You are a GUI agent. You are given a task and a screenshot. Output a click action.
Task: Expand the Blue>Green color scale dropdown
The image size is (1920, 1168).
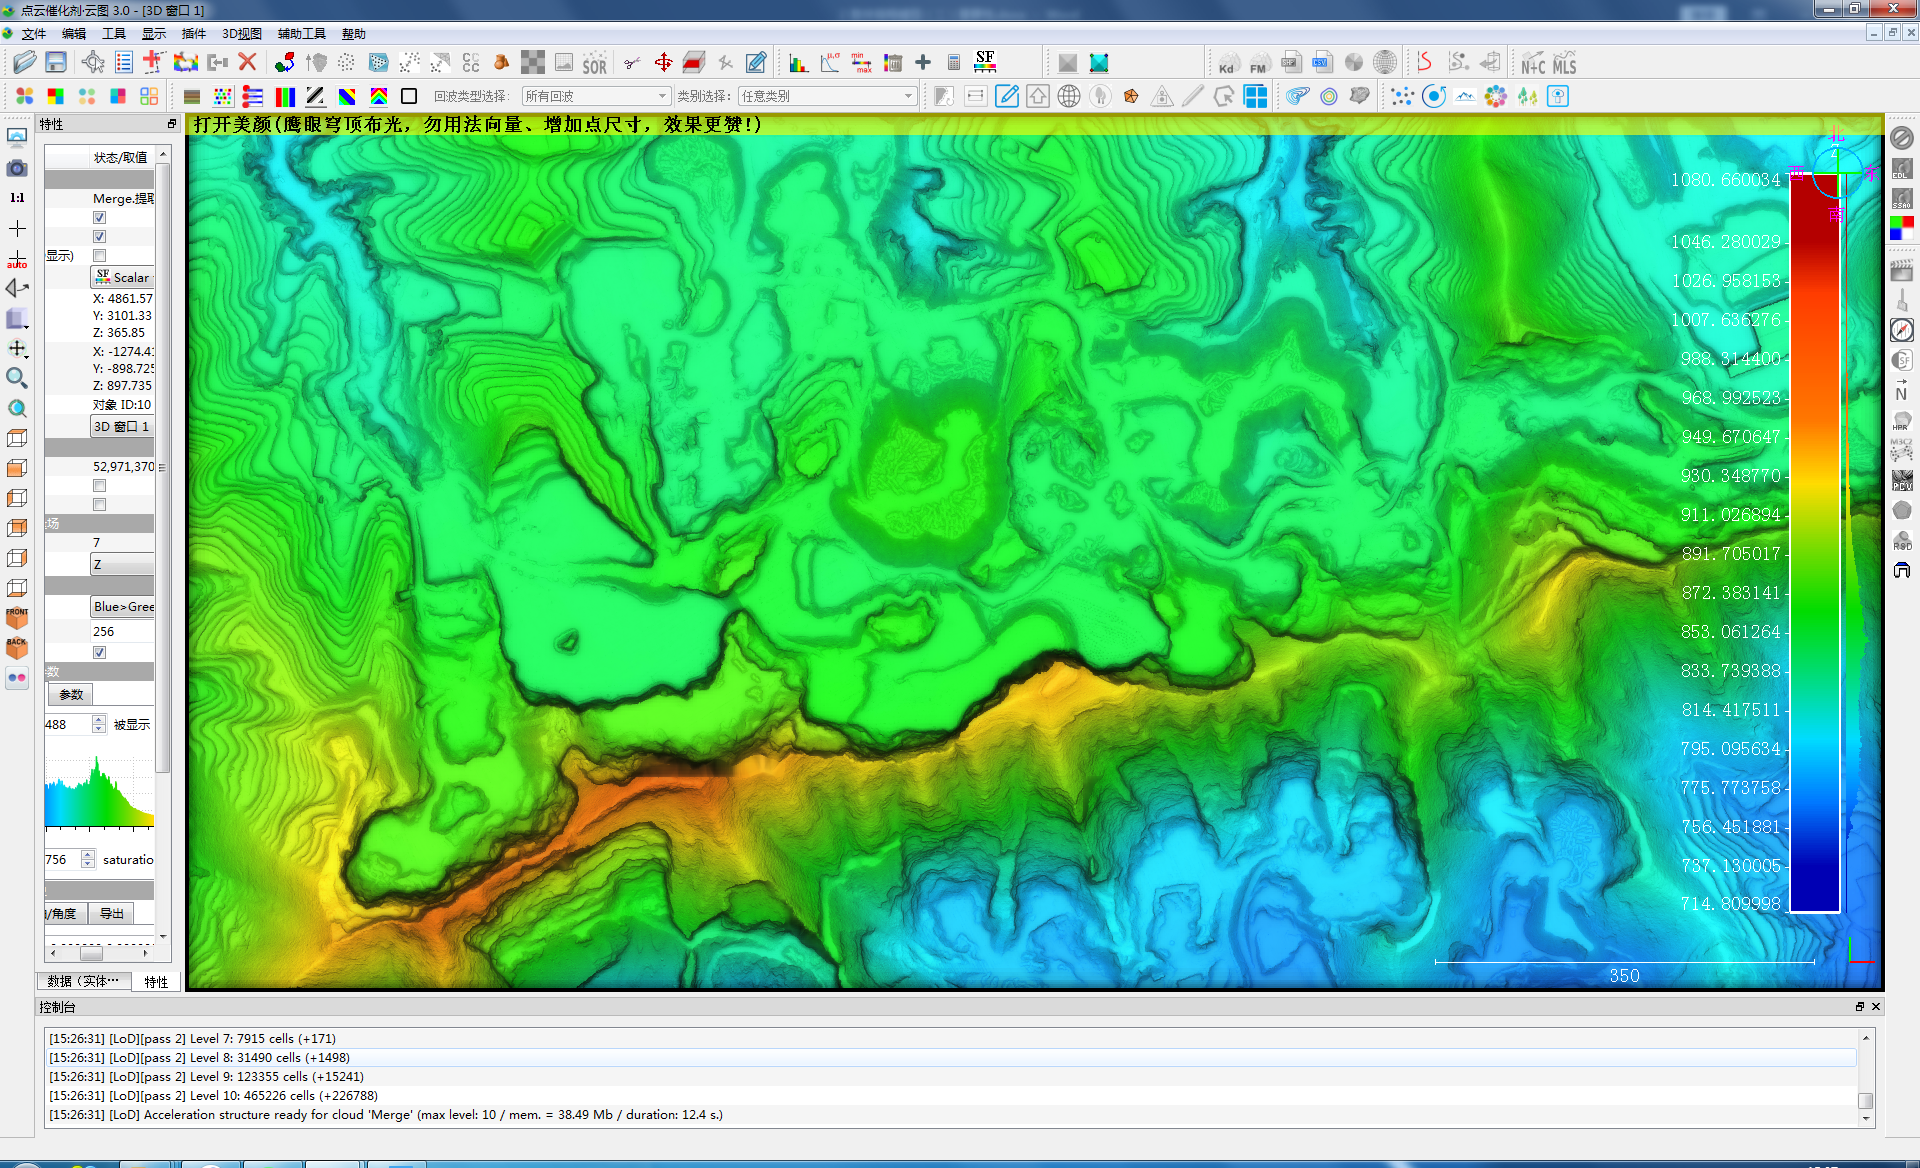(122, 607)
